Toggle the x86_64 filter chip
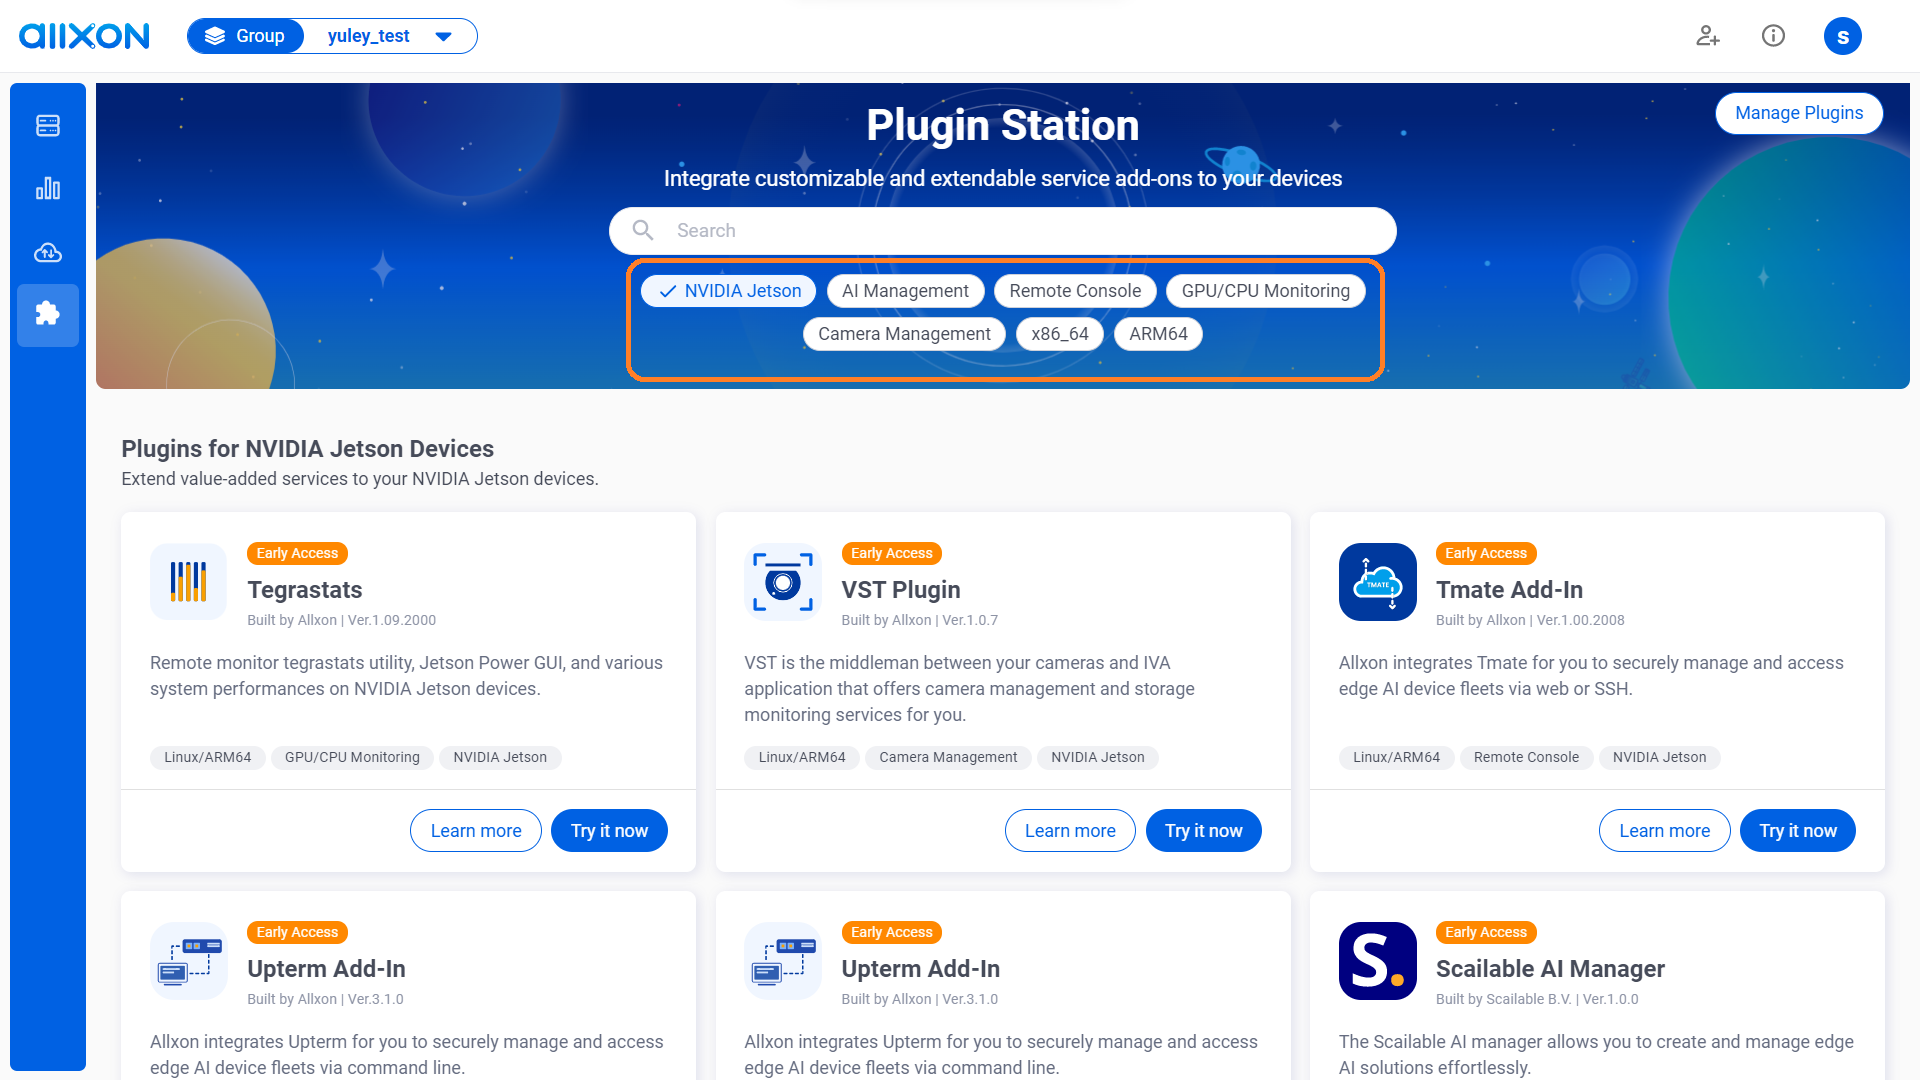 tap(1060, 334)
